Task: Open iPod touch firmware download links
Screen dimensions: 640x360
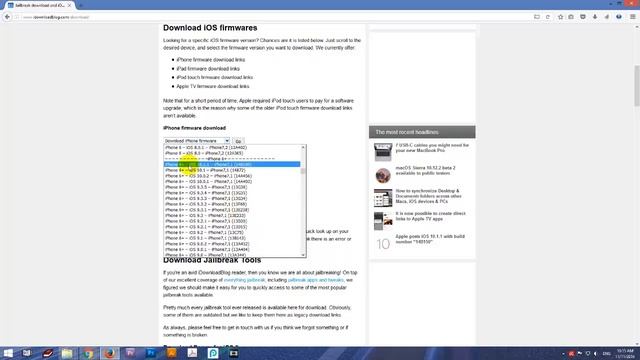Action: pos(215,77)
